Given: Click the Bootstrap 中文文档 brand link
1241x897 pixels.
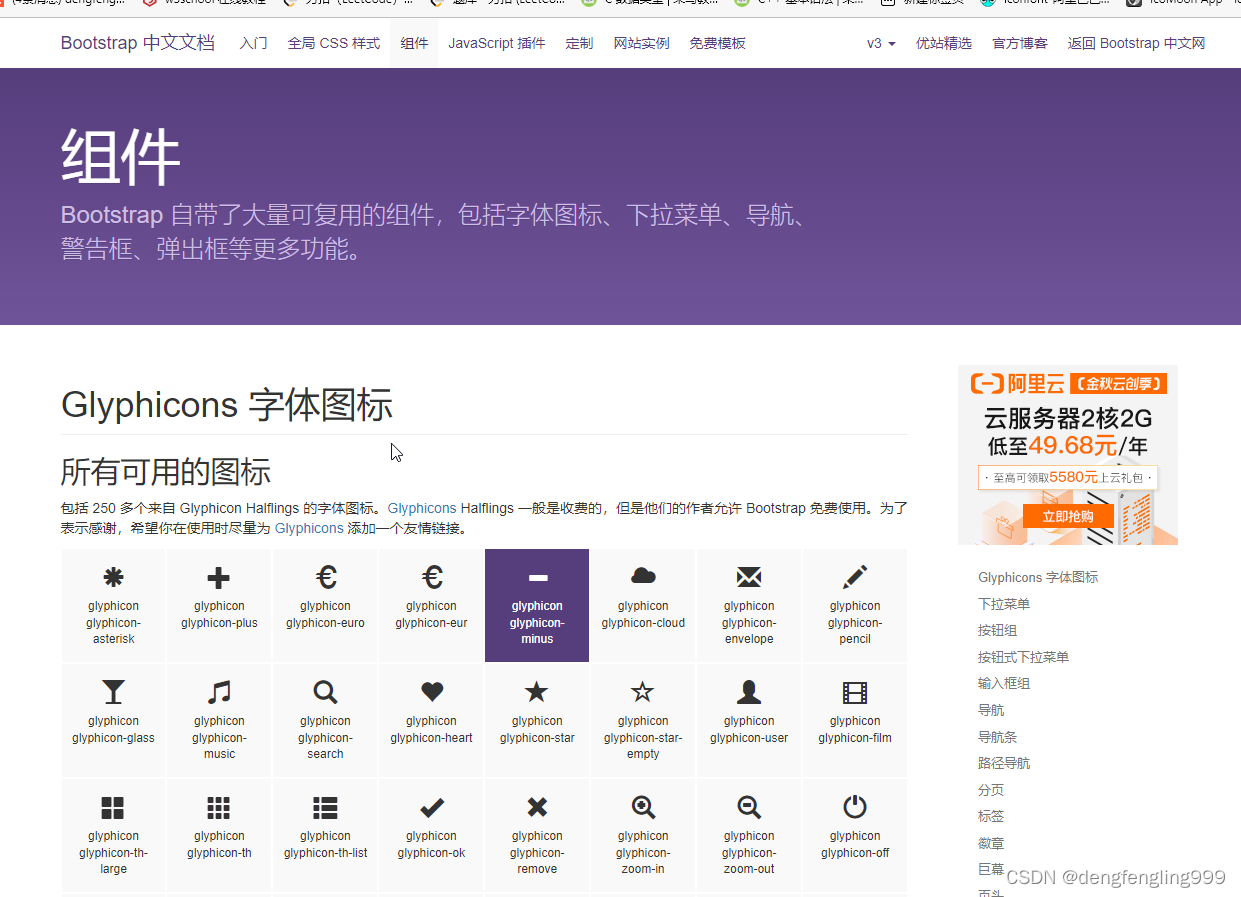Looking at the screenshot, I should tap(138, 43).
